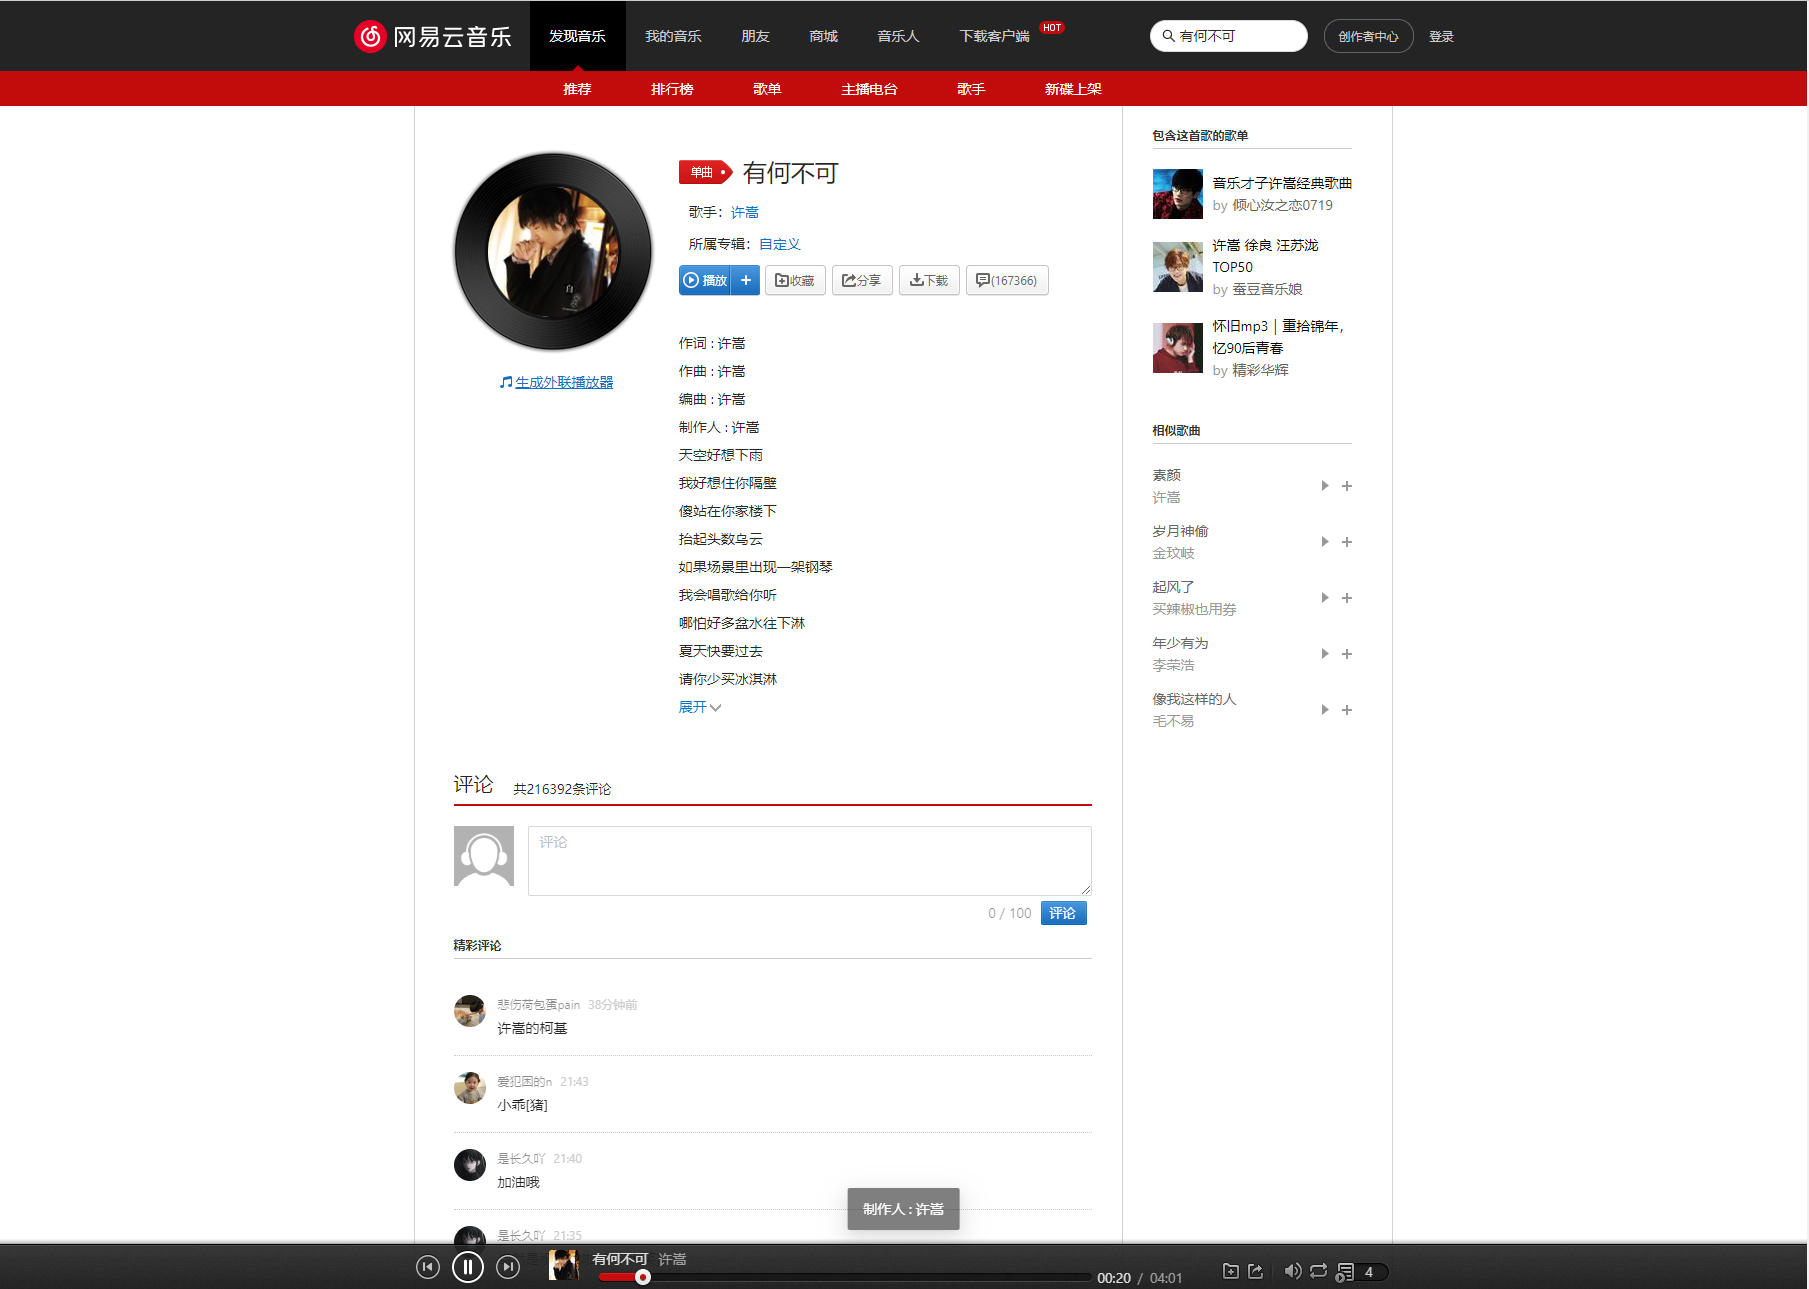Open playlist 怀旧mp3 重拾锦年
Image resolution: width=1809 pixels, height=1289 pixels.
pyautogui.click(x=1278, y=337)
